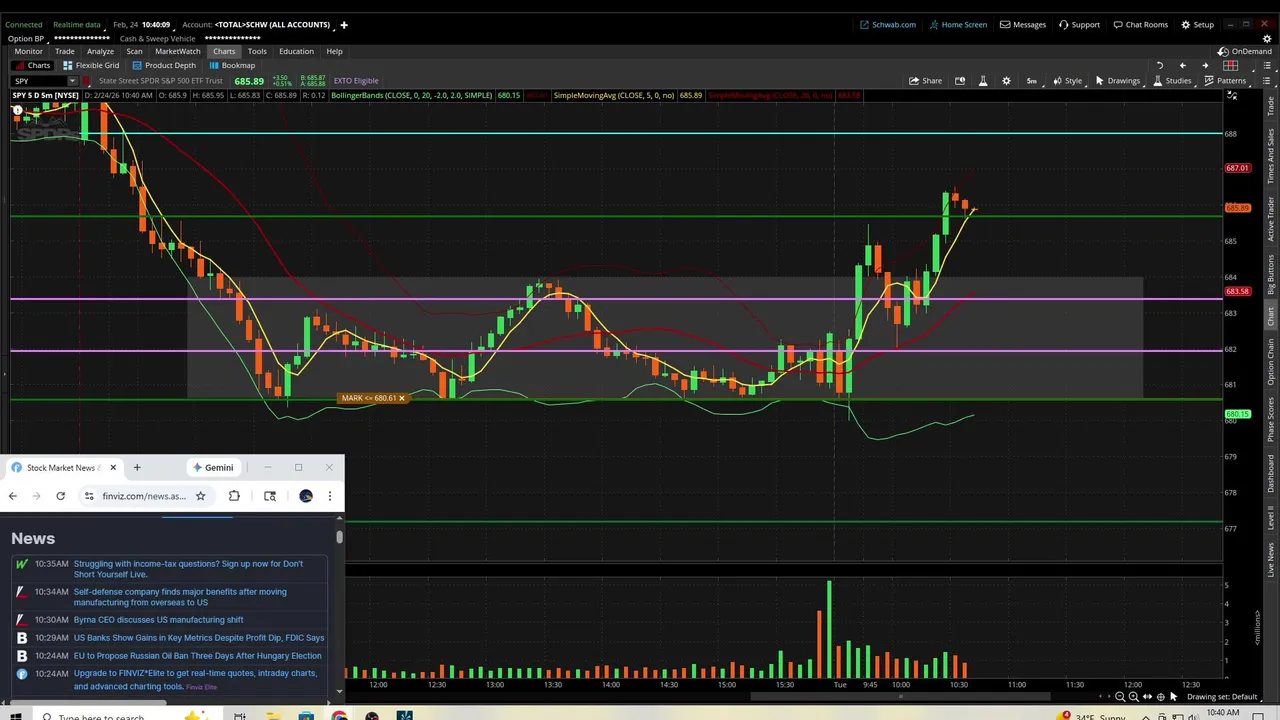Open the Style menu for the chart

click(1067, 81)
